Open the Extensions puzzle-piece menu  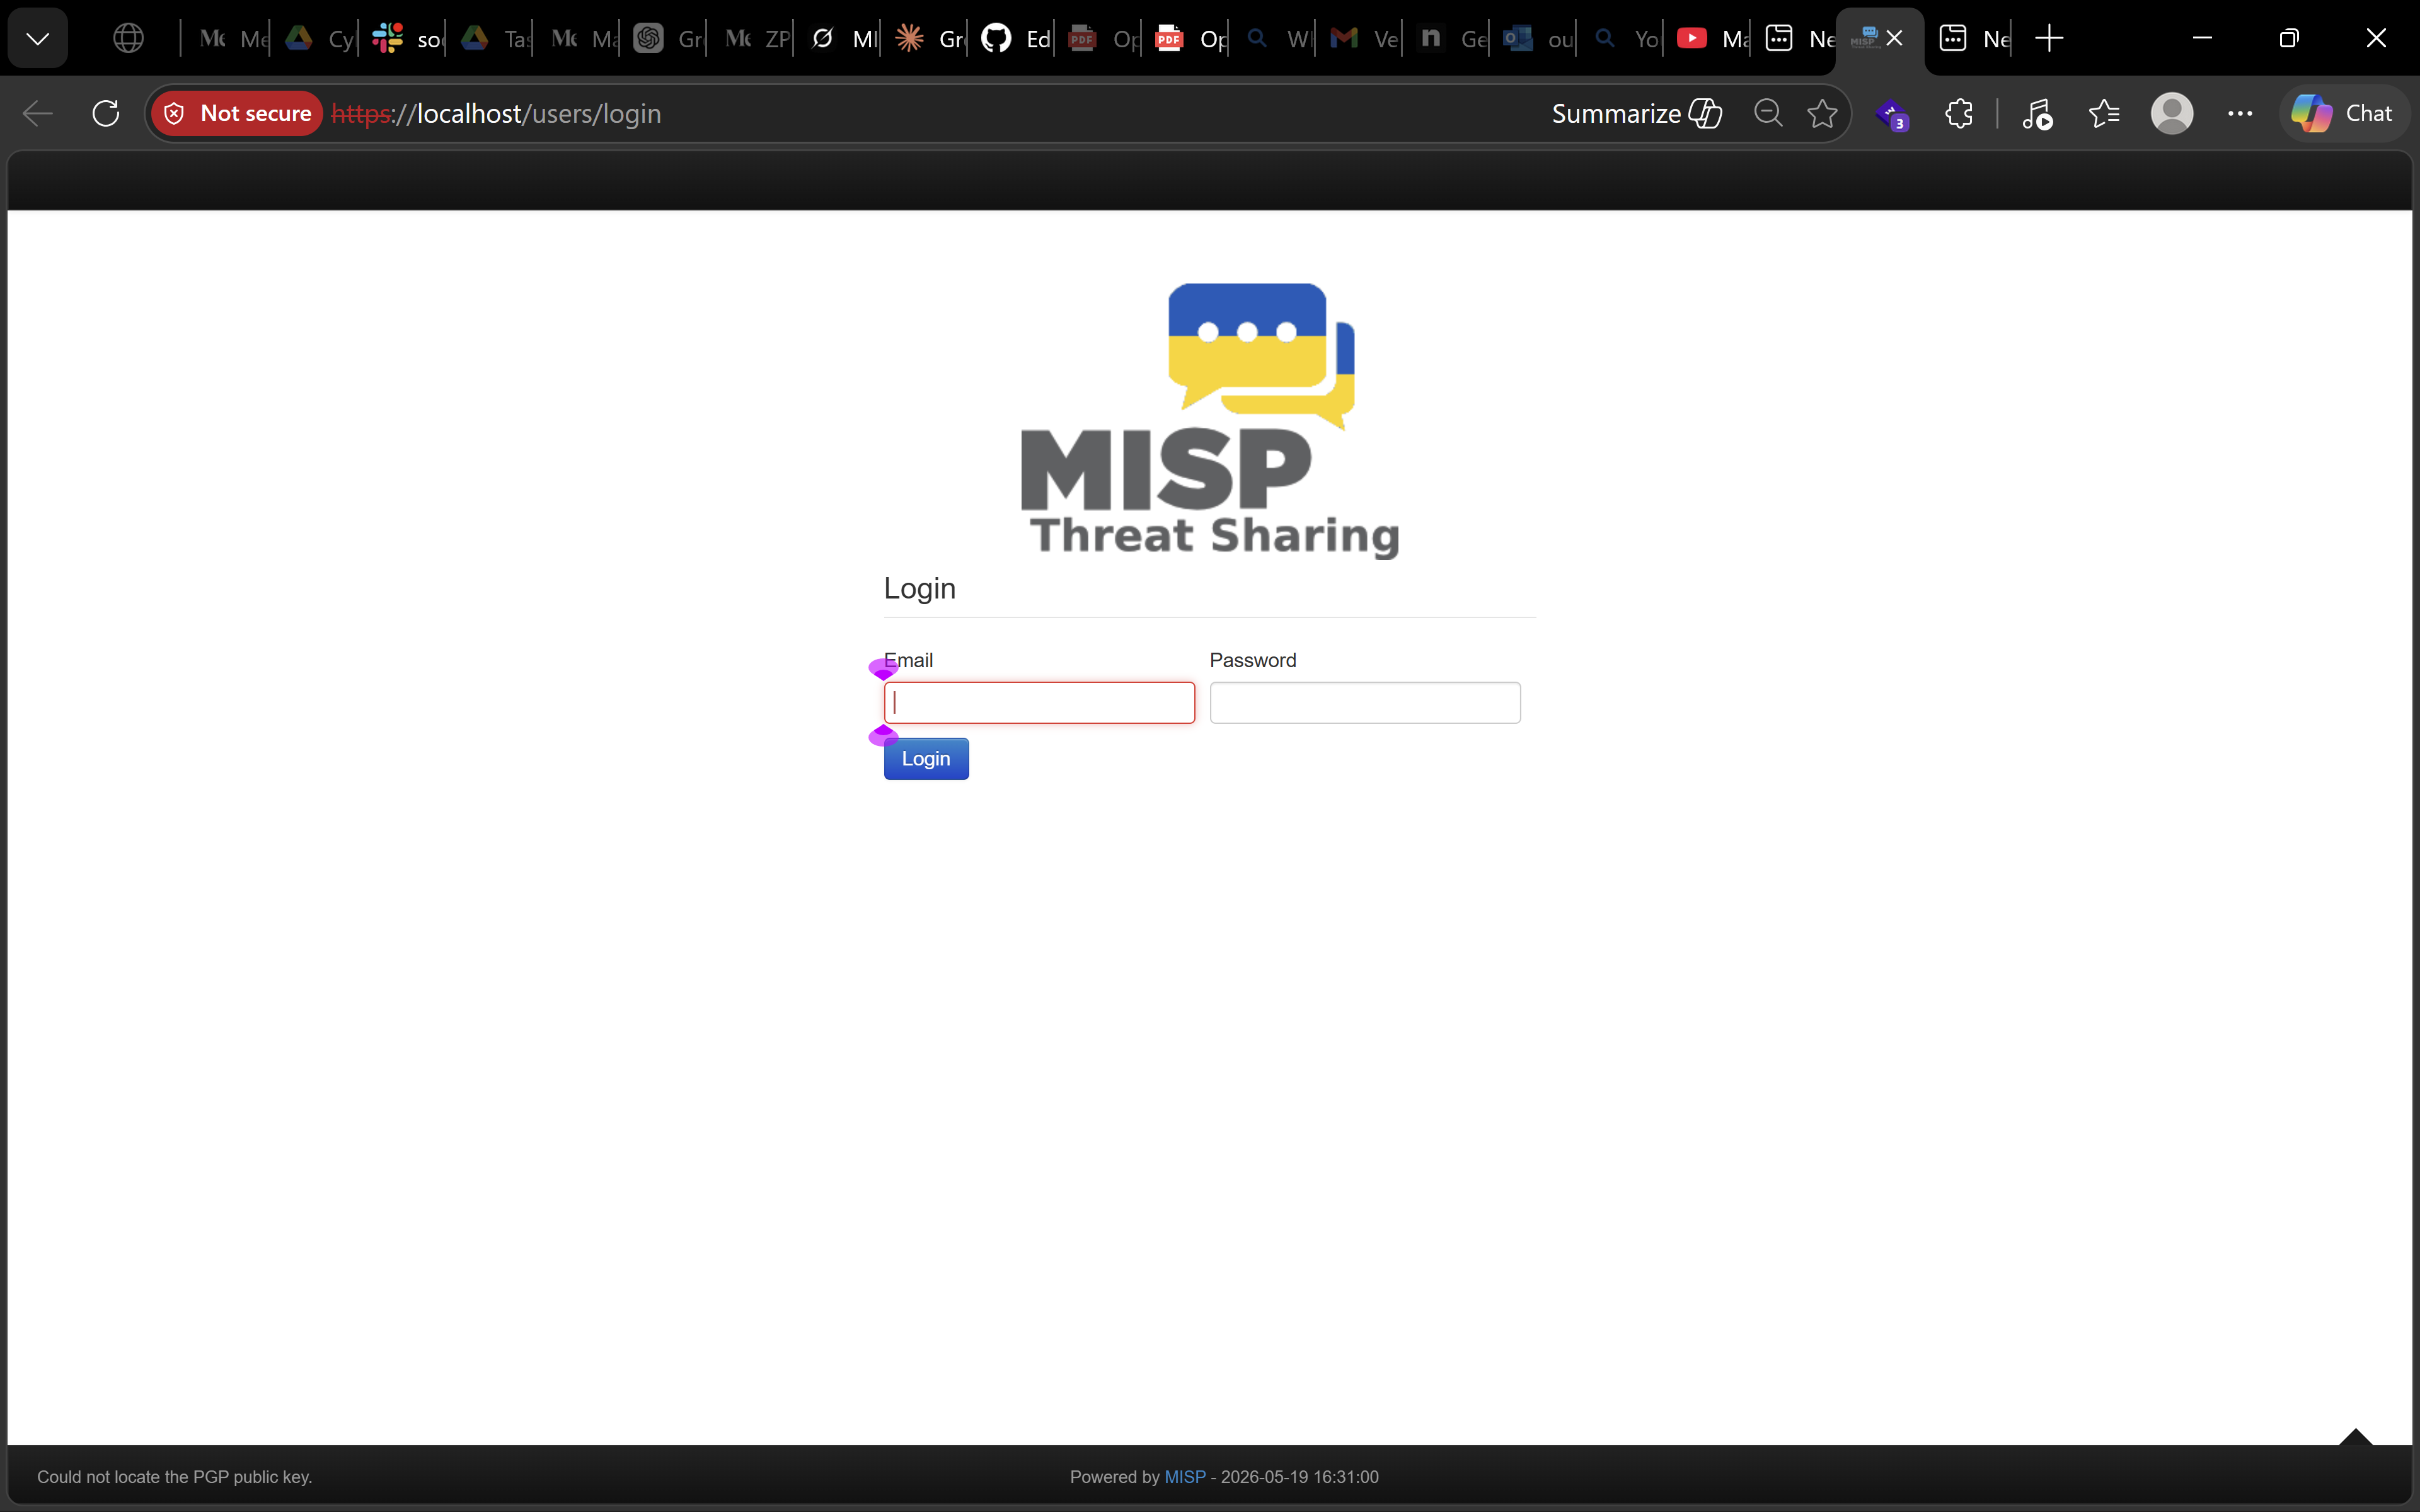1958,113
